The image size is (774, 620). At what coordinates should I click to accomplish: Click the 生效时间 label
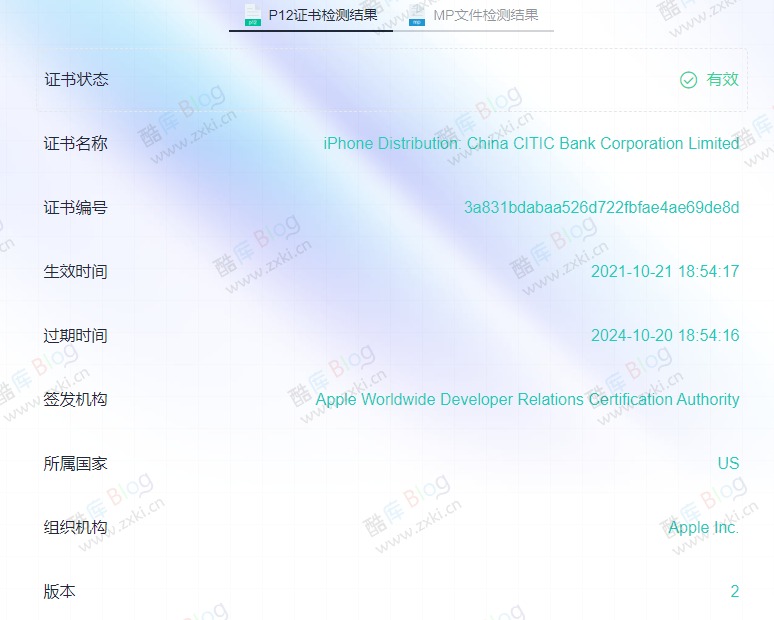point(76,271)
